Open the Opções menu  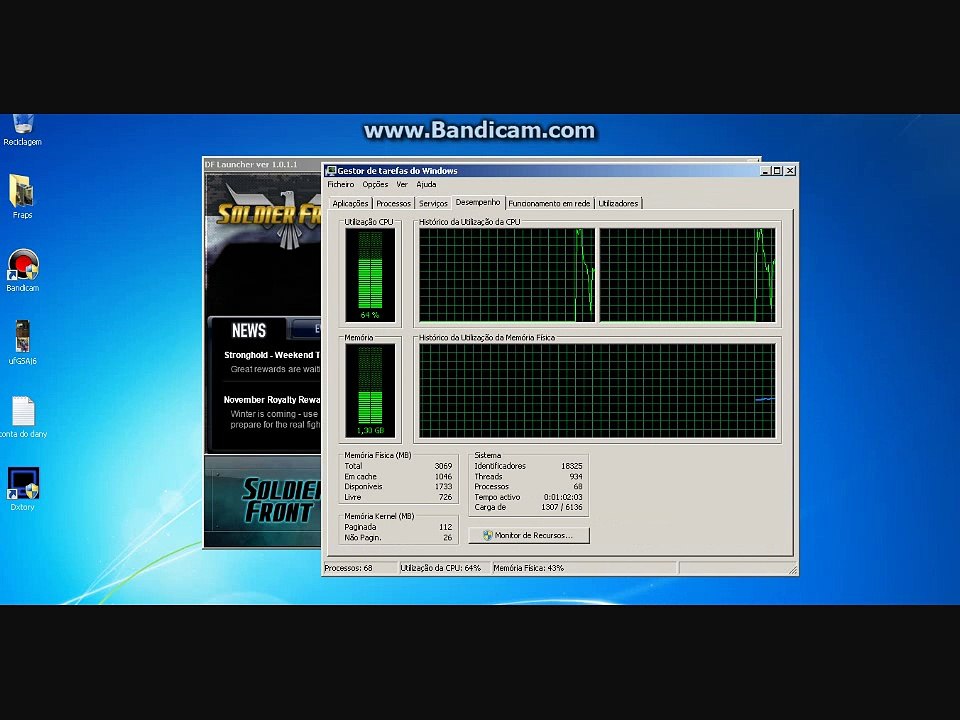point(375,184)
